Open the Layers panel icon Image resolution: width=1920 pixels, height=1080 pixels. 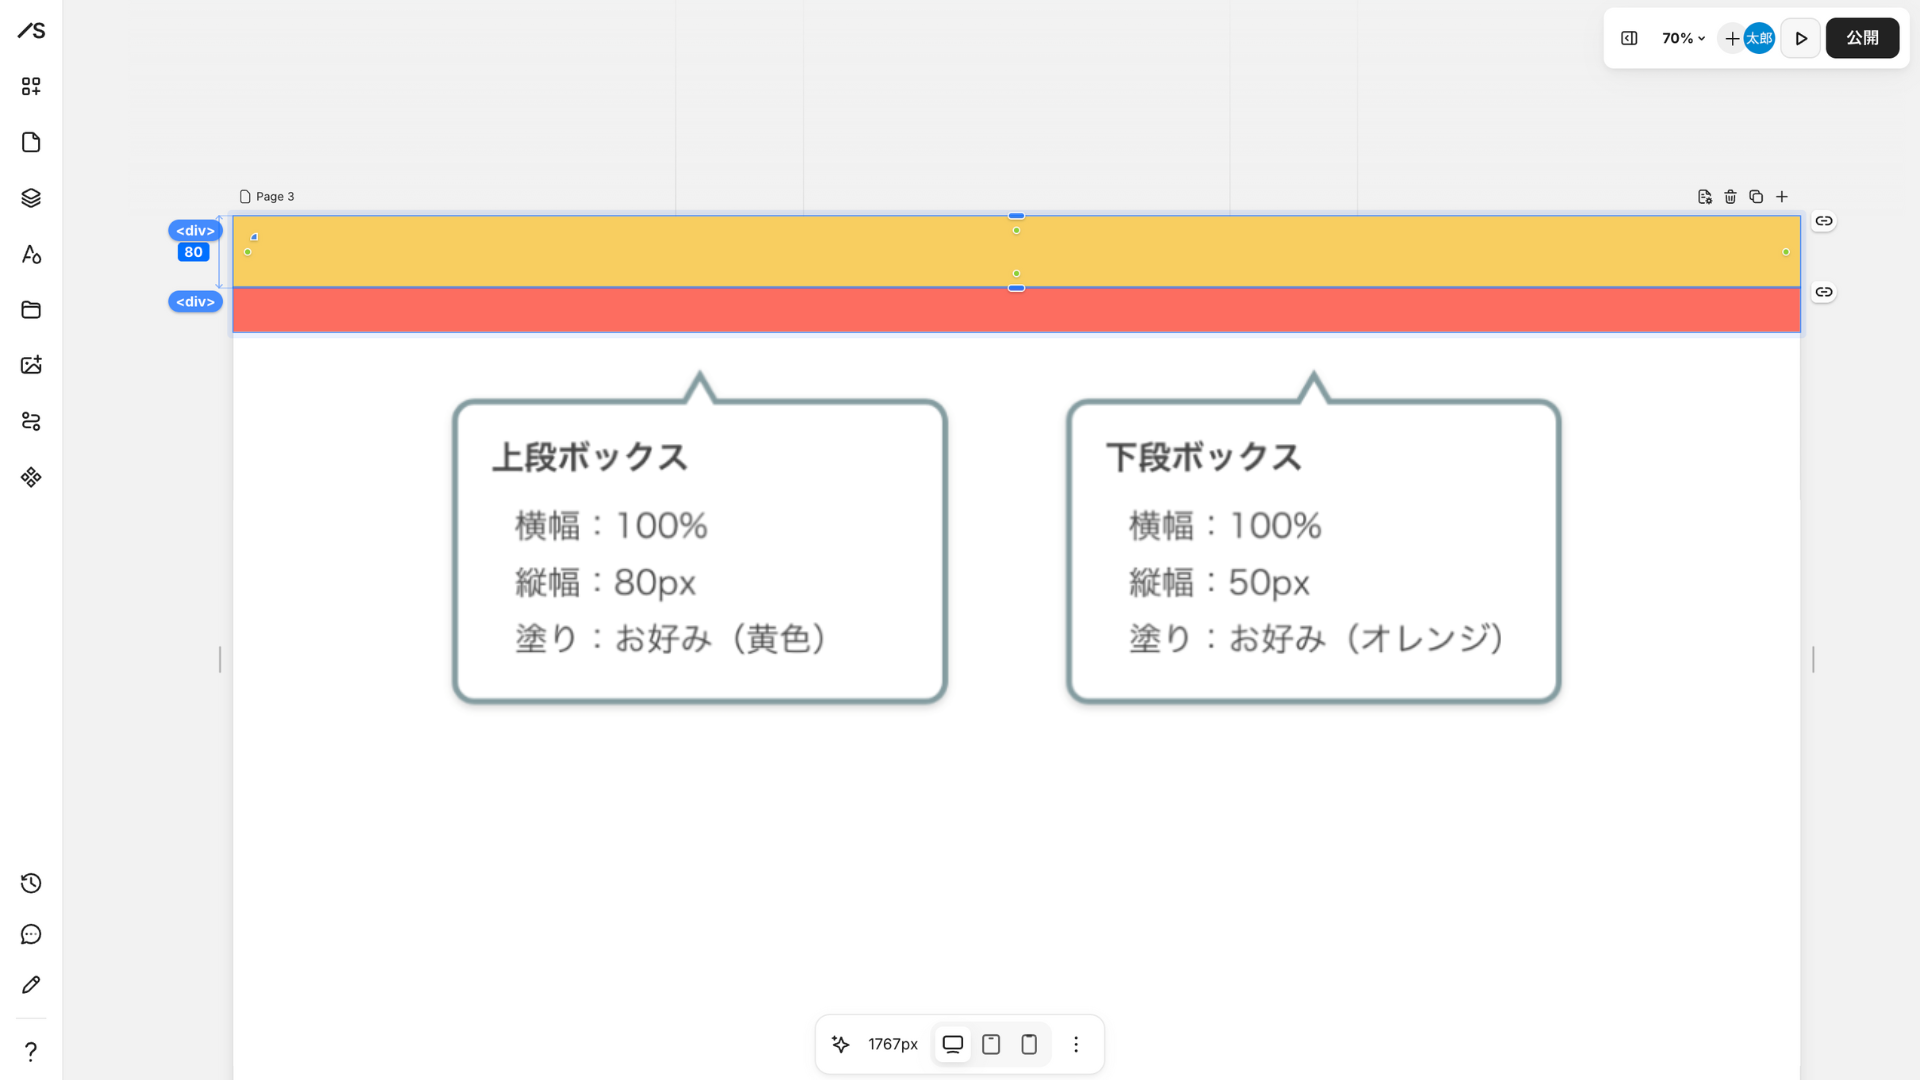coord(31,197)
